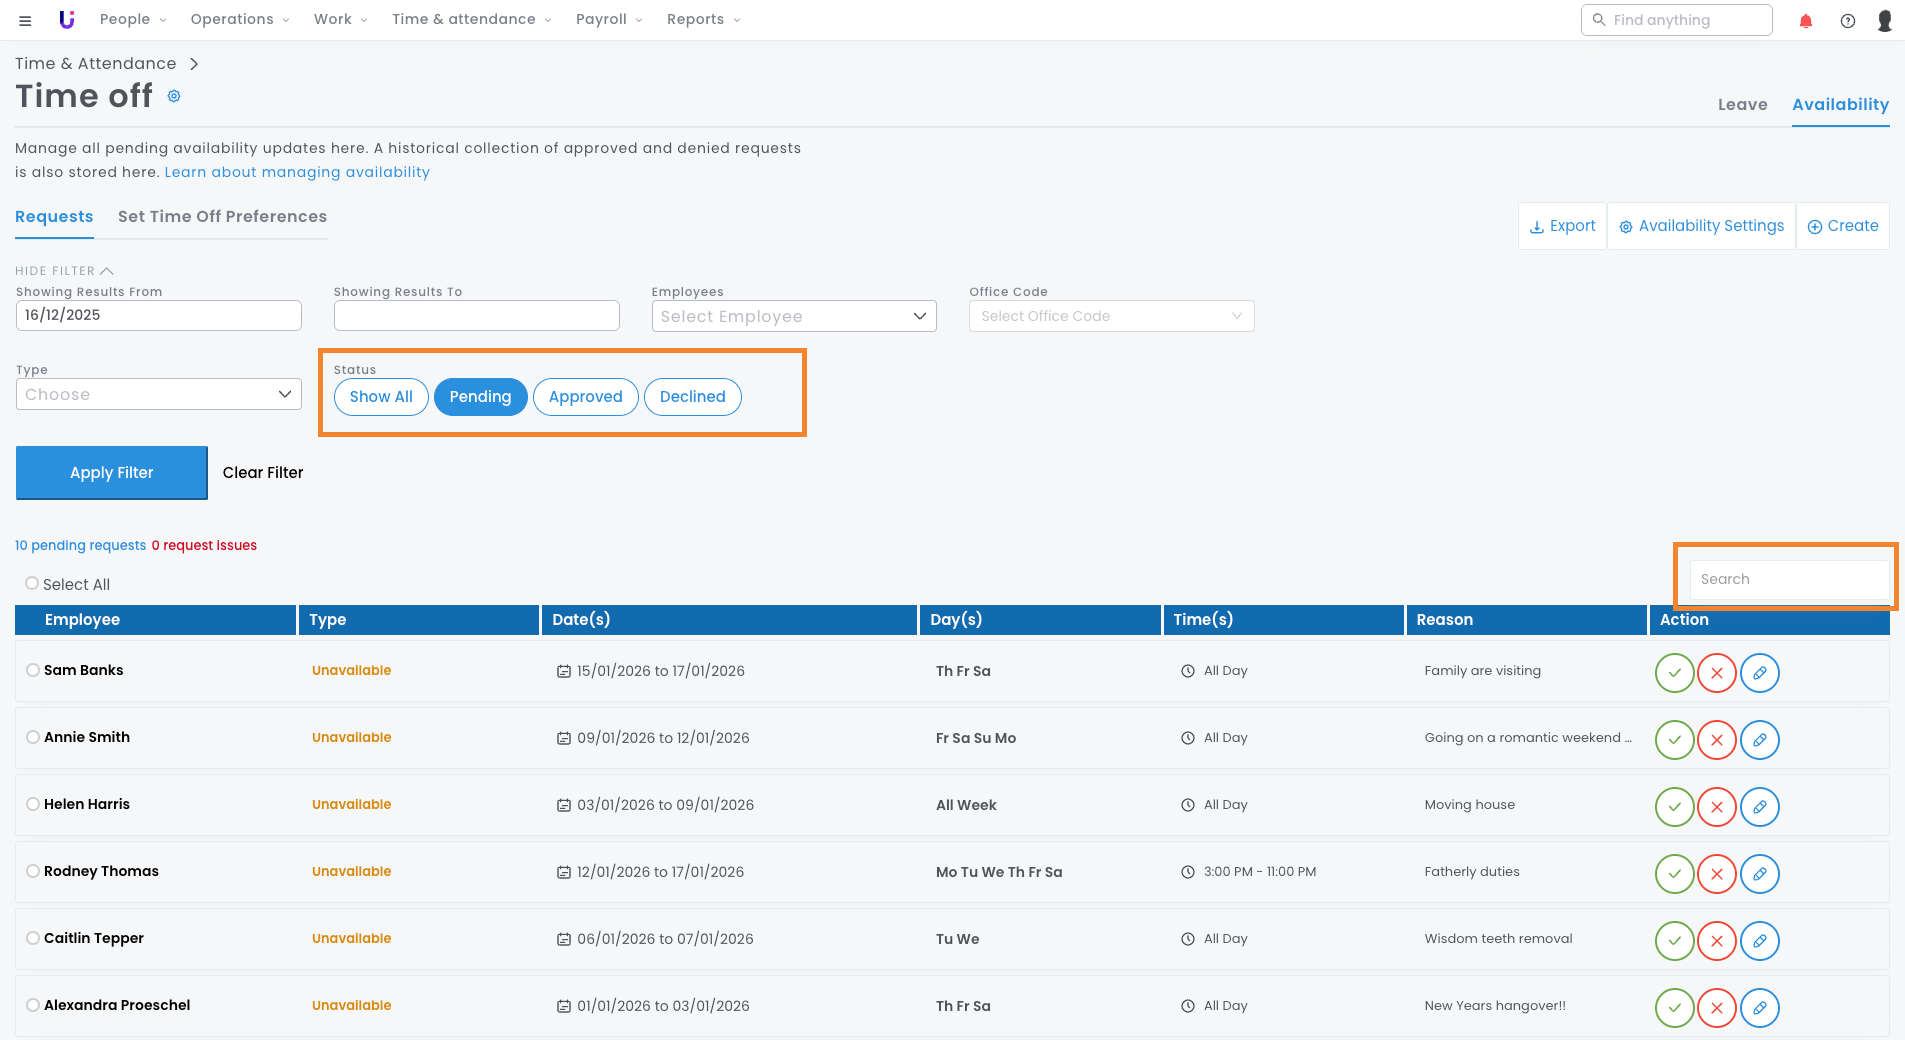Export the availability requests
Viewport: 1905px width, 1040px height.
pos(1562,226)
